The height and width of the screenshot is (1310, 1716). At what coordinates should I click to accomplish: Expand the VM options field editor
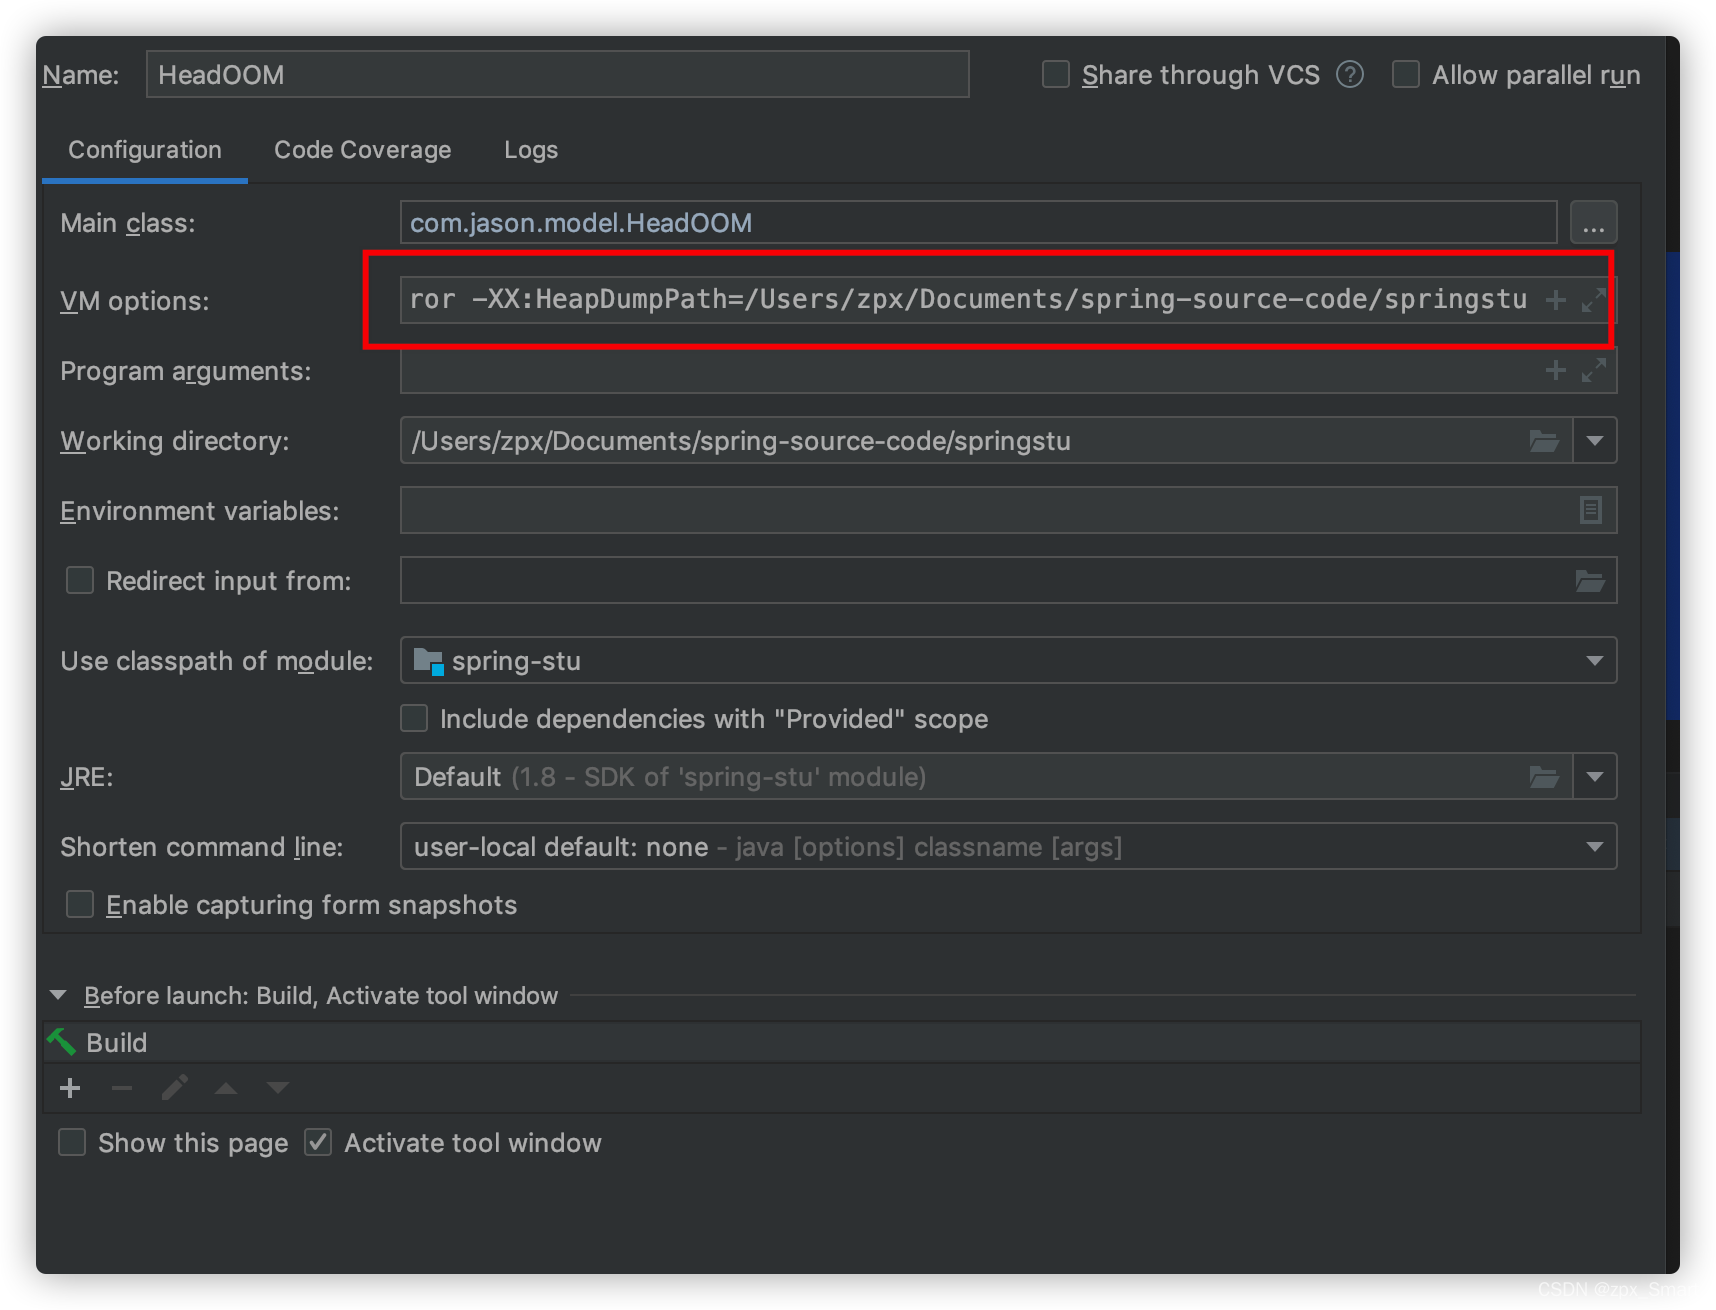[x=1594, y=300]
